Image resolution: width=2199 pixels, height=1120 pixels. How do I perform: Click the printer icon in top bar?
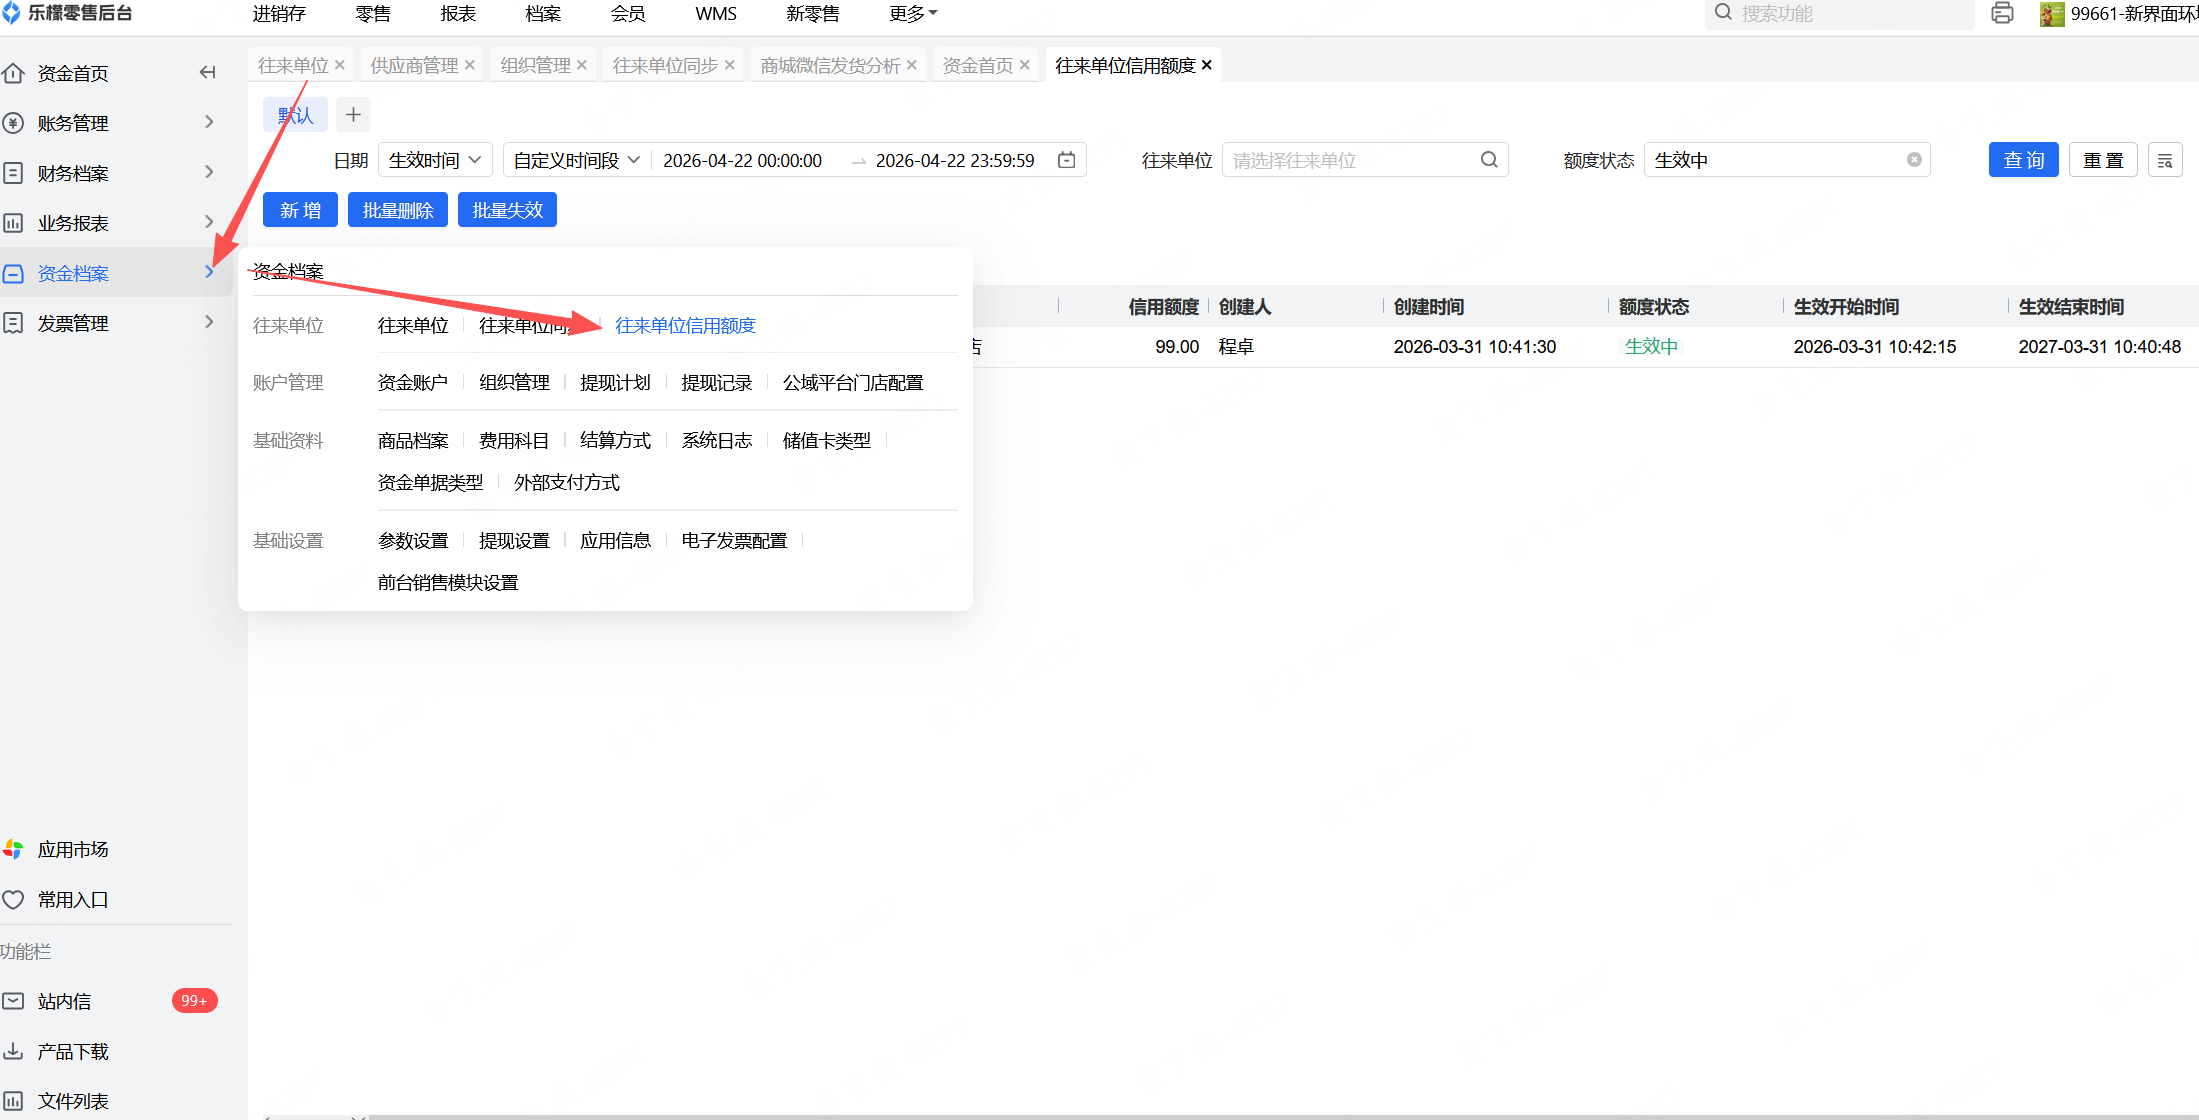(2002, 13)
